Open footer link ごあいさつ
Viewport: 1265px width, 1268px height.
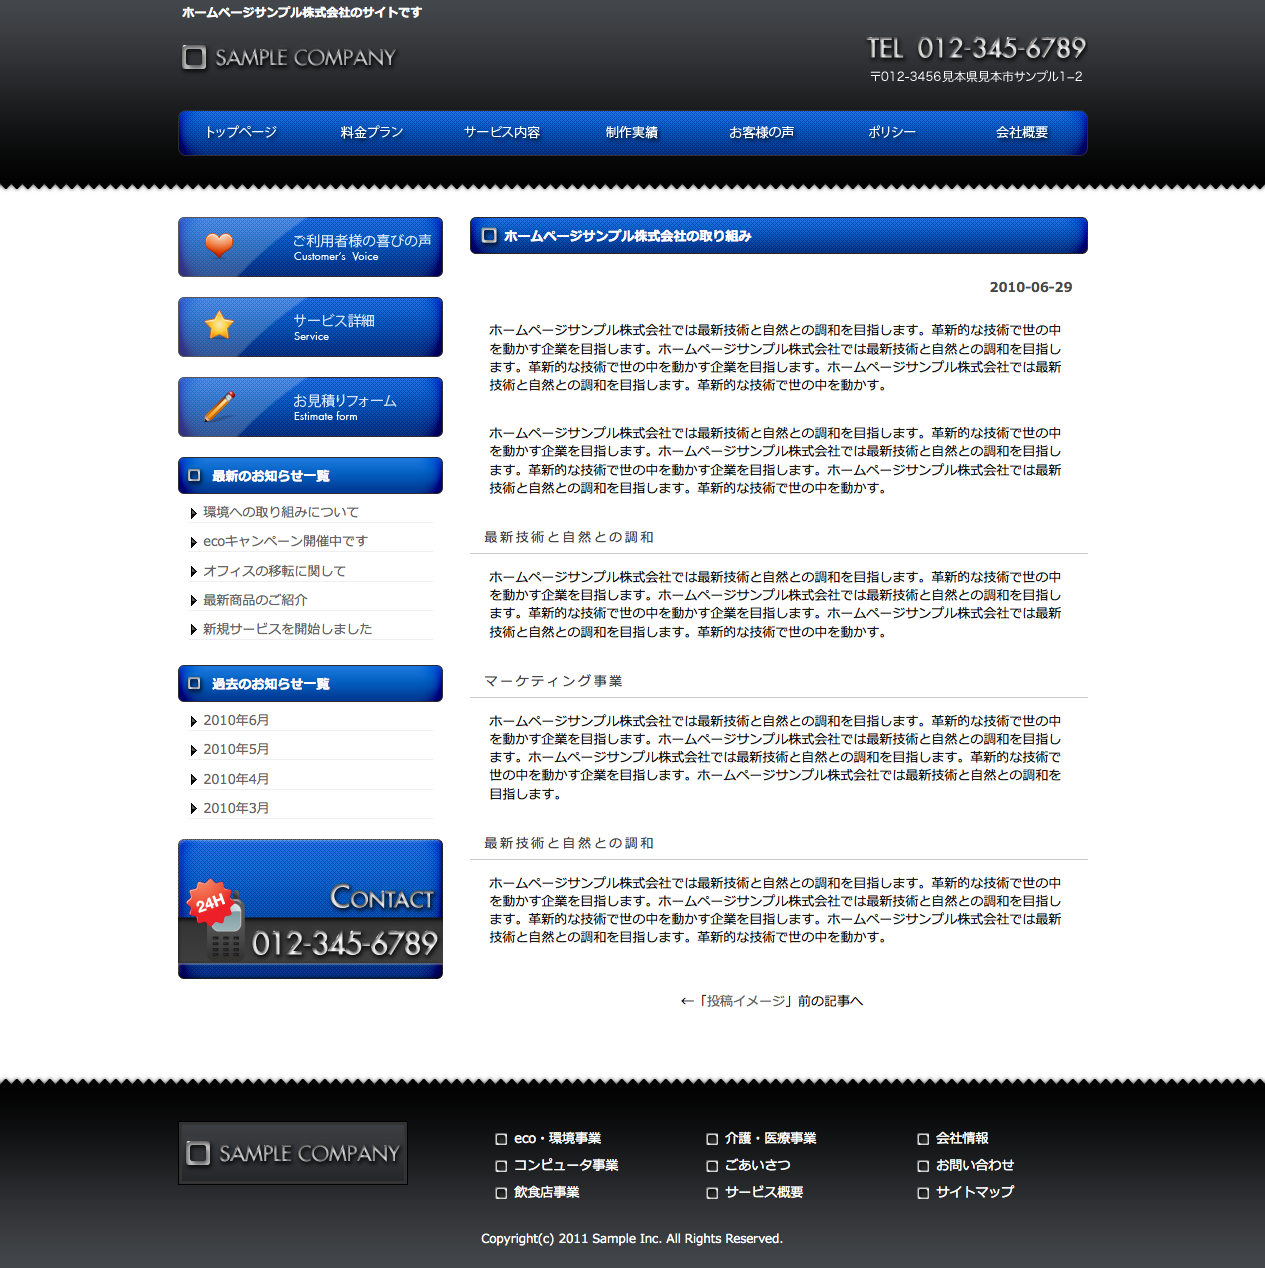[758, 1166]
